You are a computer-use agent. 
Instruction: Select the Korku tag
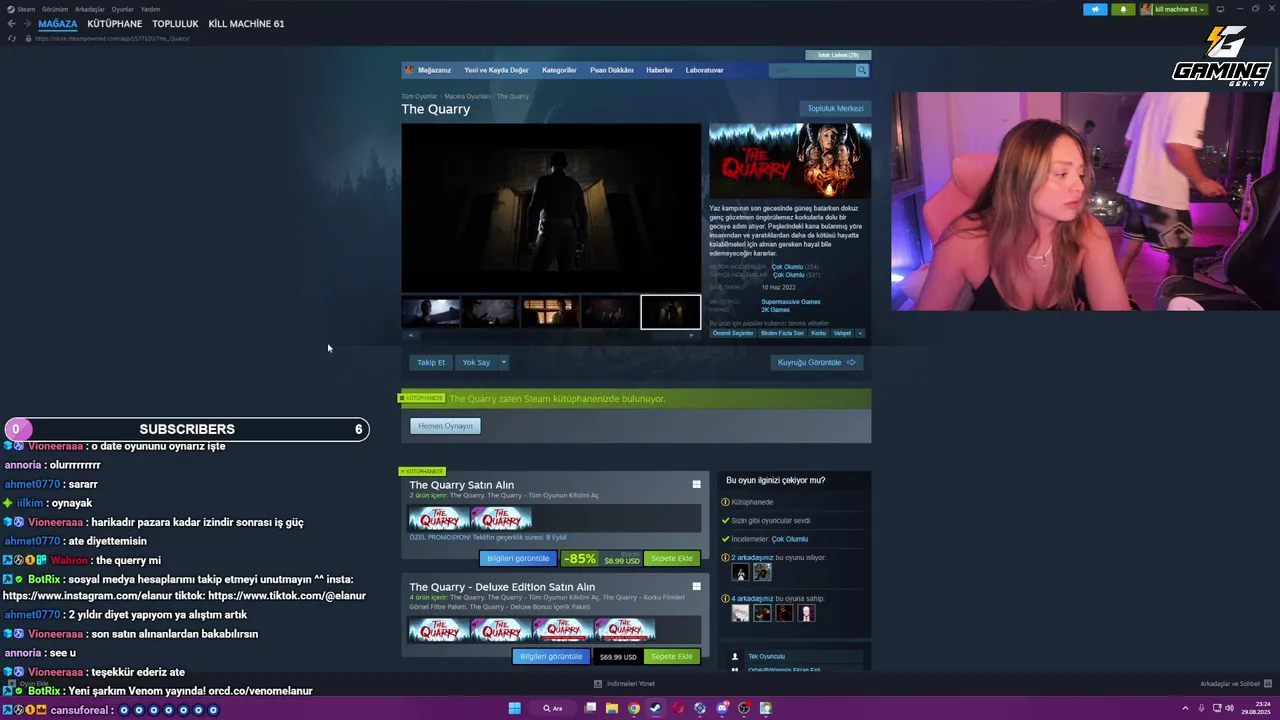click(818, 333)
